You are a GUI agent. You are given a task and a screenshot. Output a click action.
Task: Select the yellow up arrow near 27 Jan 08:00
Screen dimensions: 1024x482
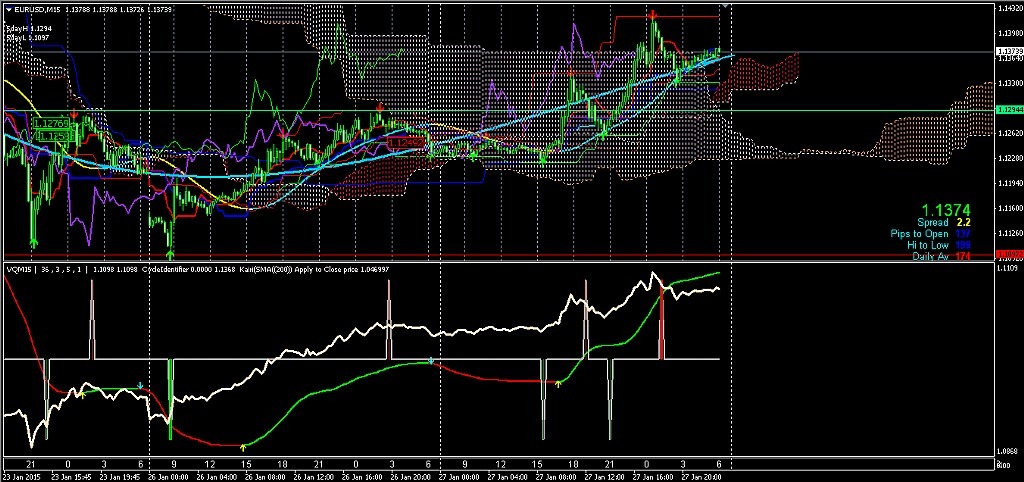558,384
